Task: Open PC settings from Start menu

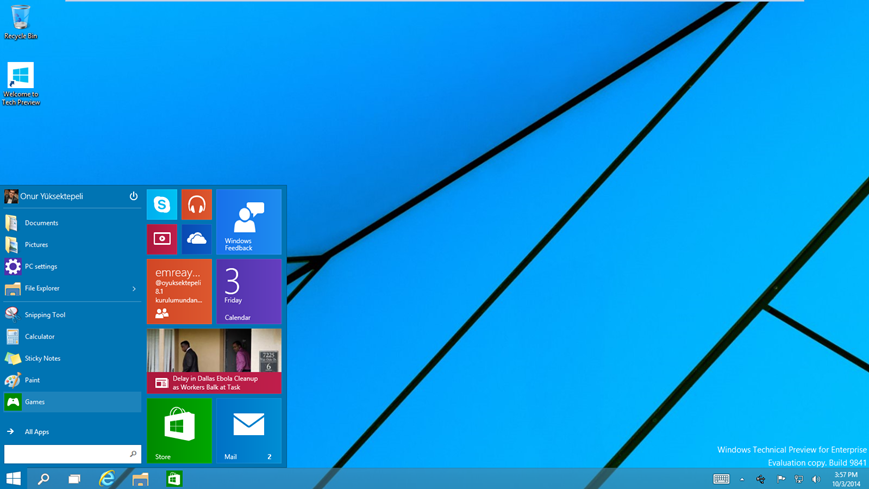Action: click(40, 267)
